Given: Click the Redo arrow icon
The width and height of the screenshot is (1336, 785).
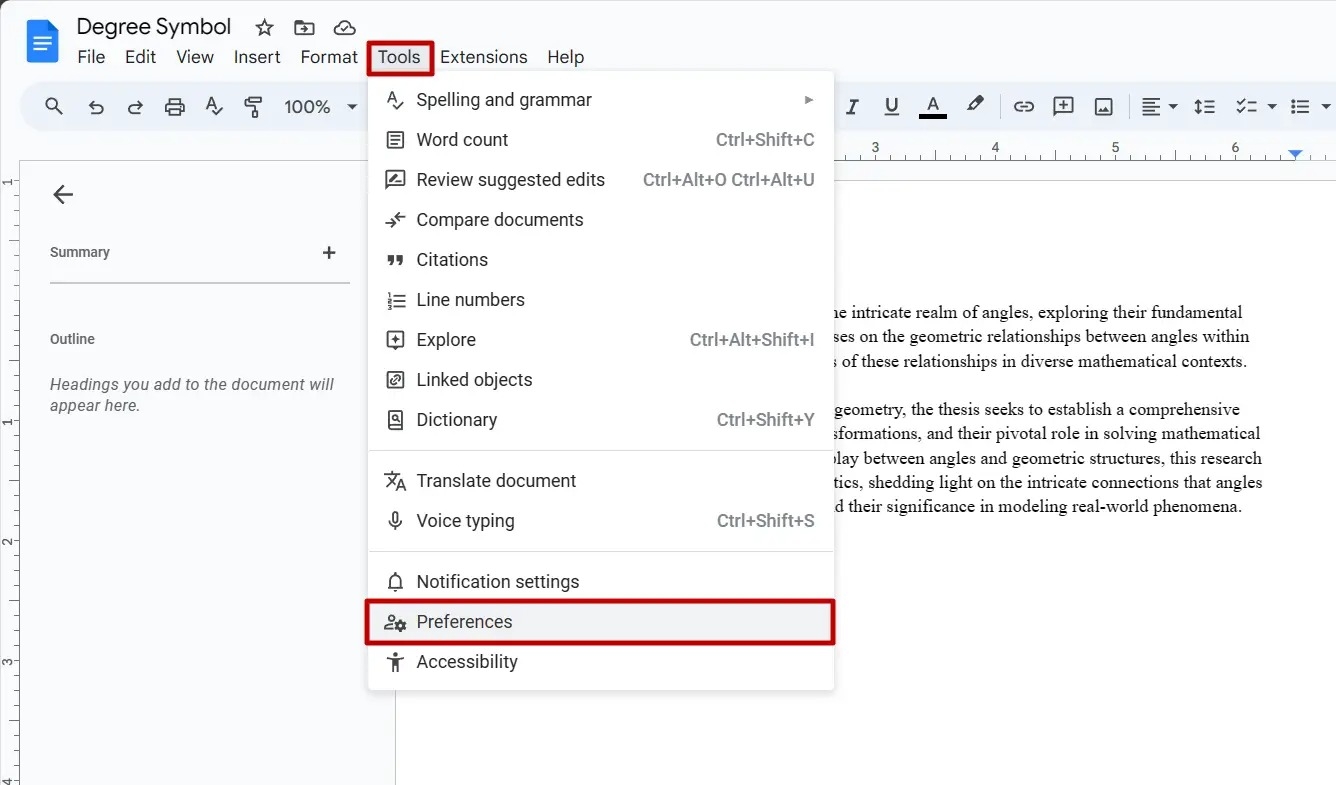Looking at the screenshot, I should point(135,106).
